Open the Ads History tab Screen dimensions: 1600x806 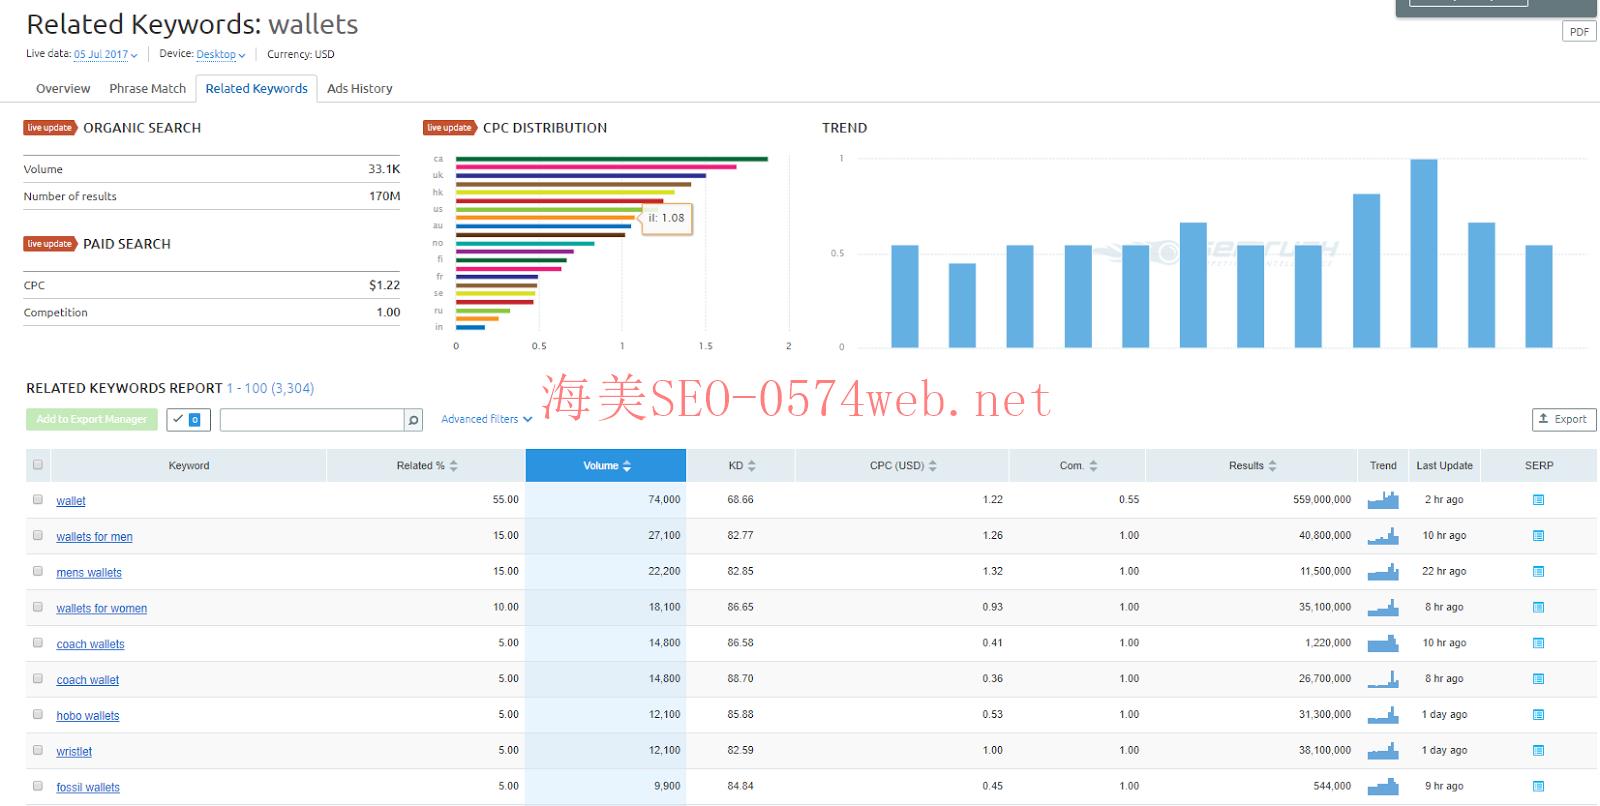coord(359,89)
